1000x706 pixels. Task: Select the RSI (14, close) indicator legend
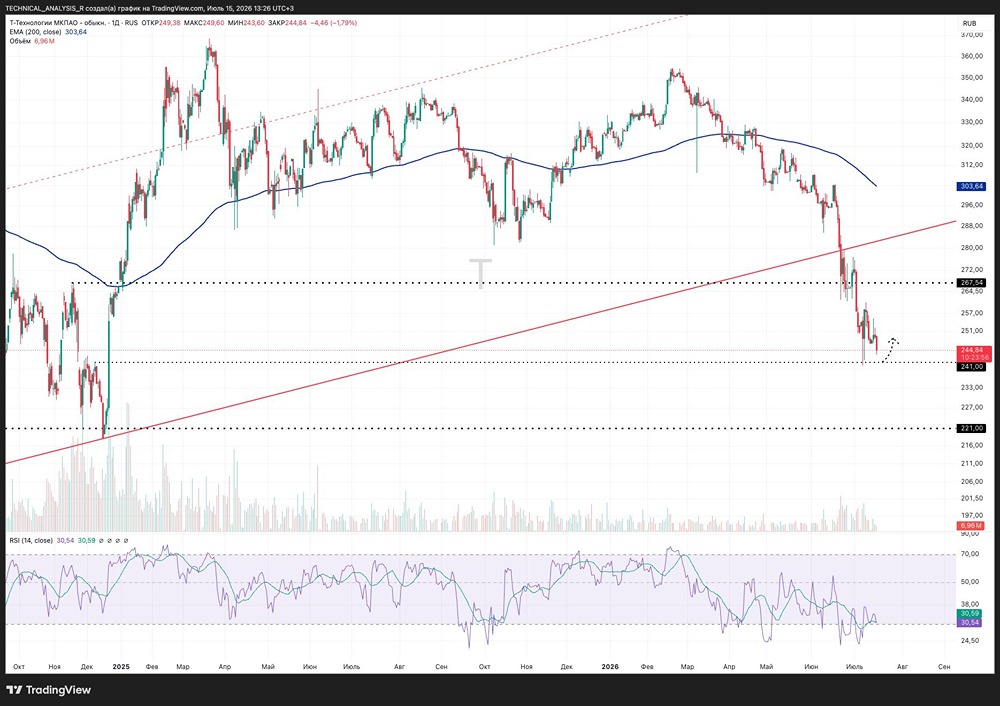pyautogui.click(x=31, y=540)
